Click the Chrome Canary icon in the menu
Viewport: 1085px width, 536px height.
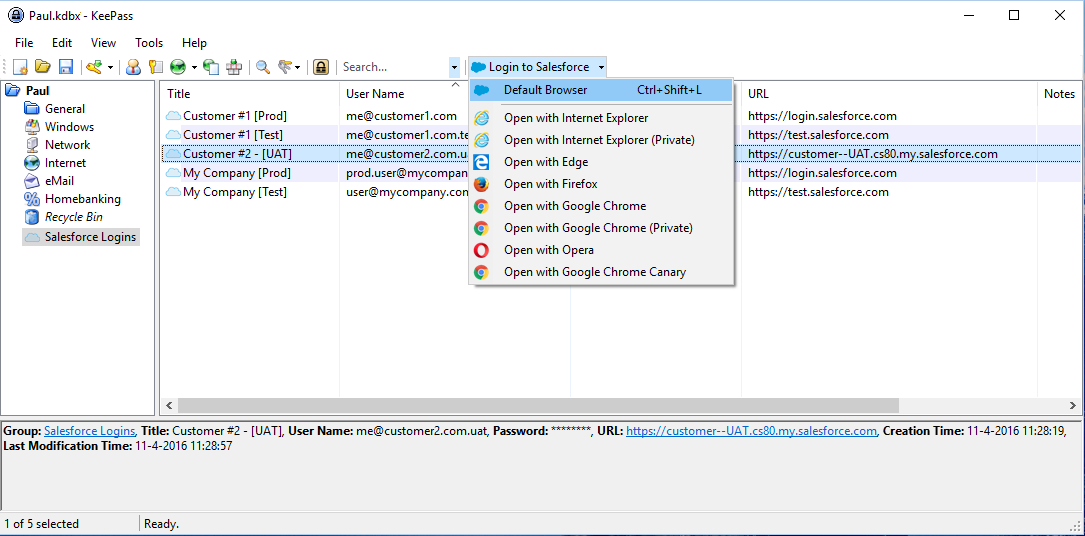[x=482, y=272]
